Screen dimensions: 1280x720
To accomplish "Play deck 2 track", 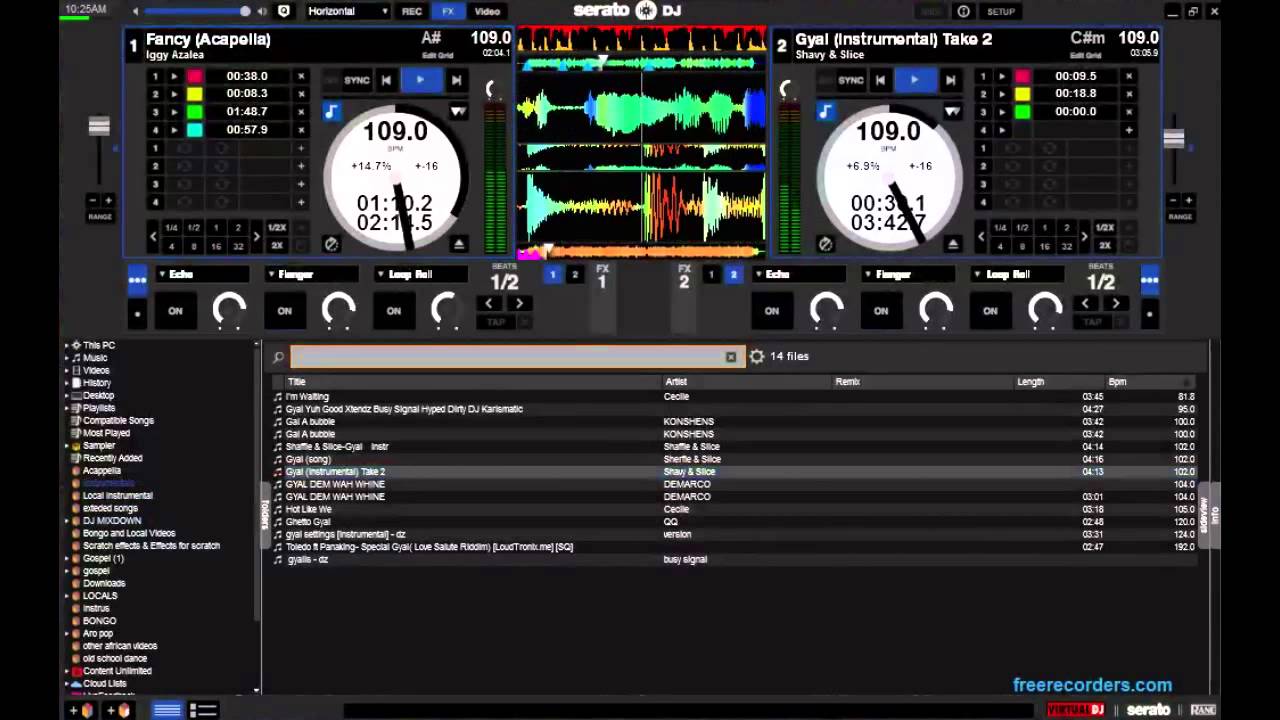I will (914, 80).
